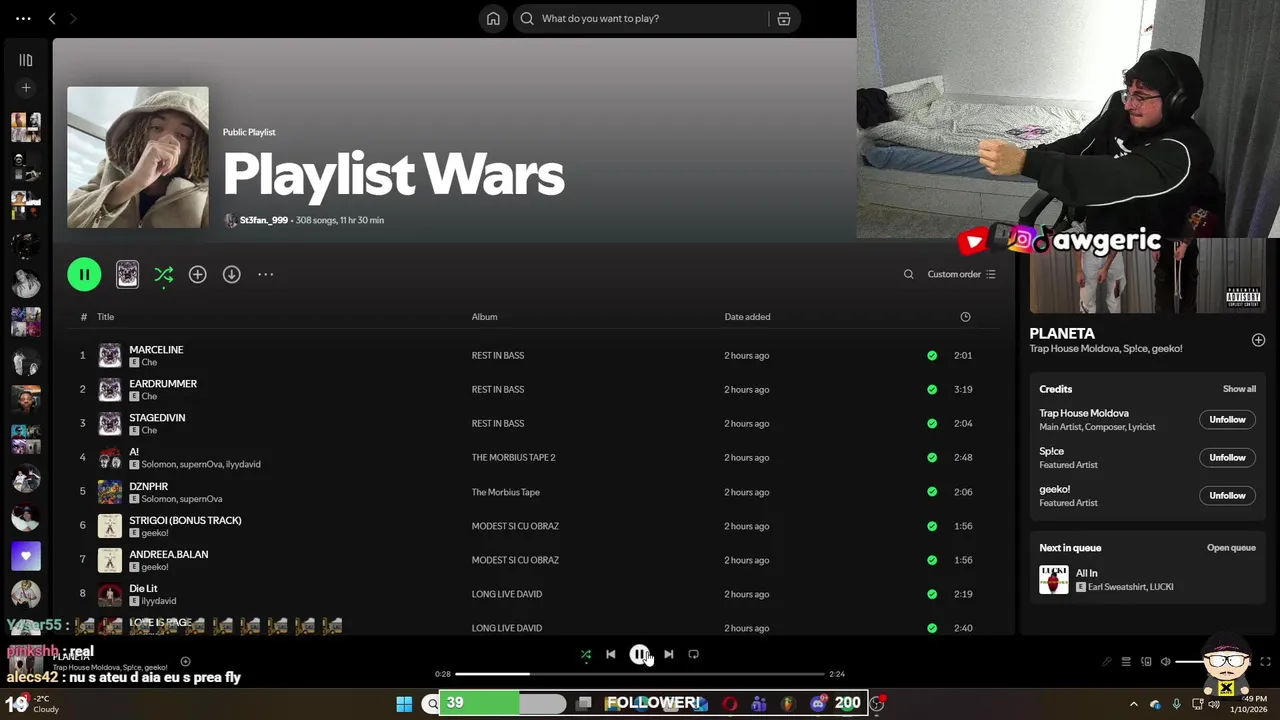Screen dimensions: 1280x720
Task: Open the Windows Start menu
Action: click(404, 704)
